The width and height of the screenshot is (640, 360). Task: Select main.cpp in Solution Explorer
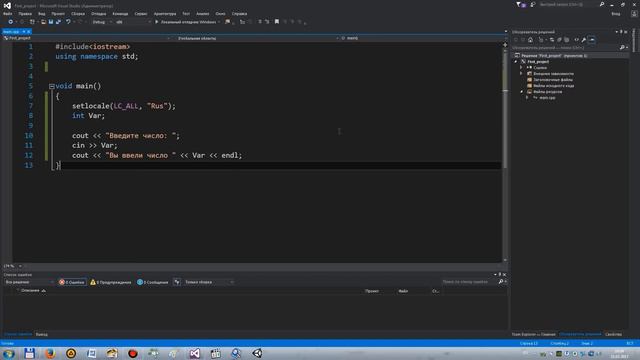(x=547, y=98)
